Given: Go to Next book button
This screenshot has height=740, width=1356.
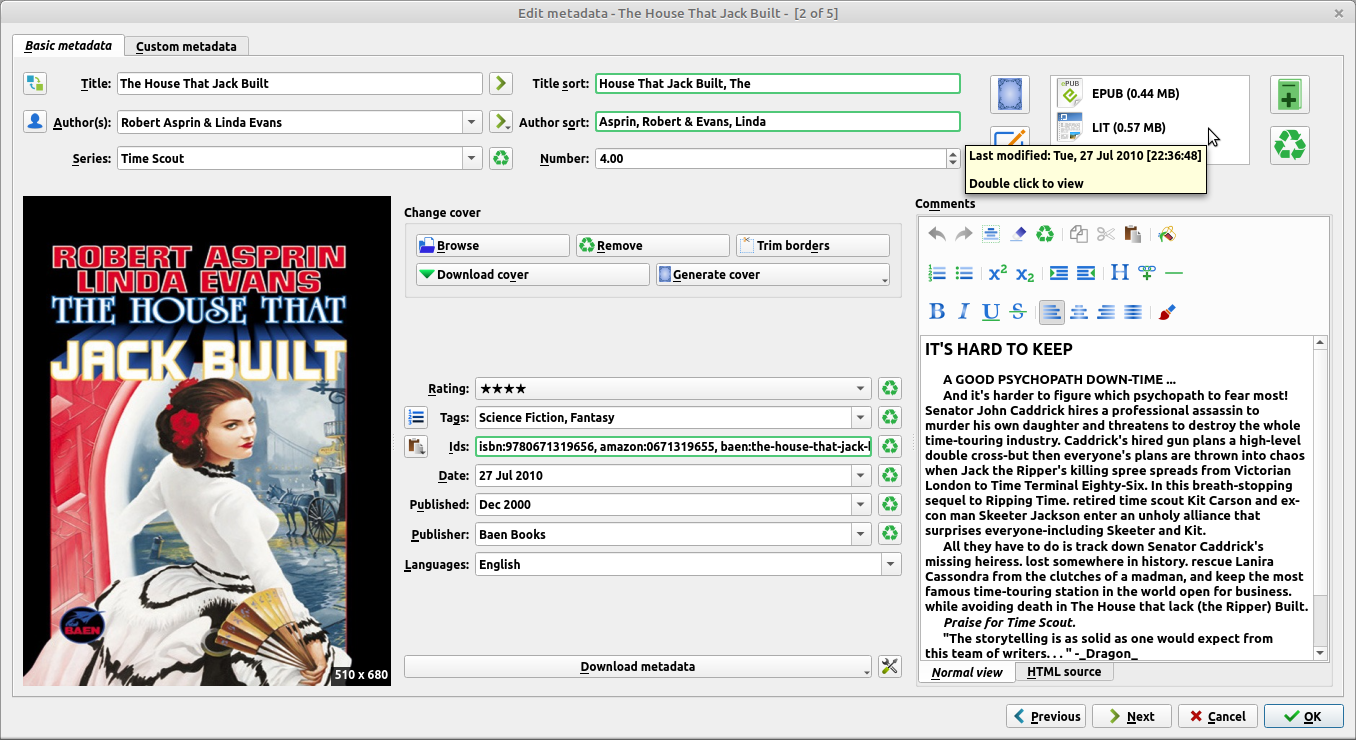Looking at the screenshot, I should (x=1130, y=716).
